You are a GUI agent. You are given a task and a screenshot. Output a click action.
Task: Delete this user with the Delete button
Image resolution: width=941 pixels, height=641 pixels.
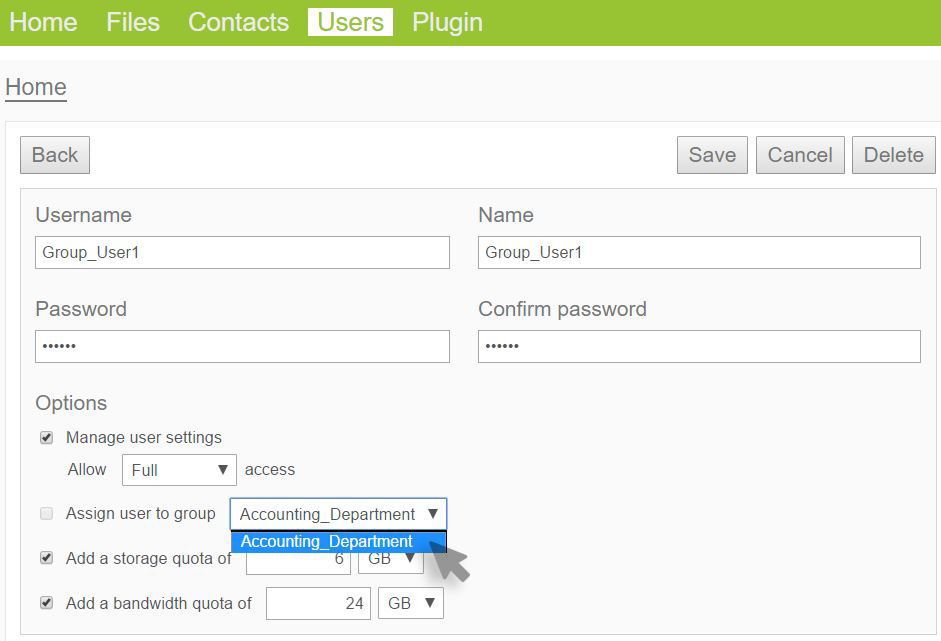coord(893,155)
